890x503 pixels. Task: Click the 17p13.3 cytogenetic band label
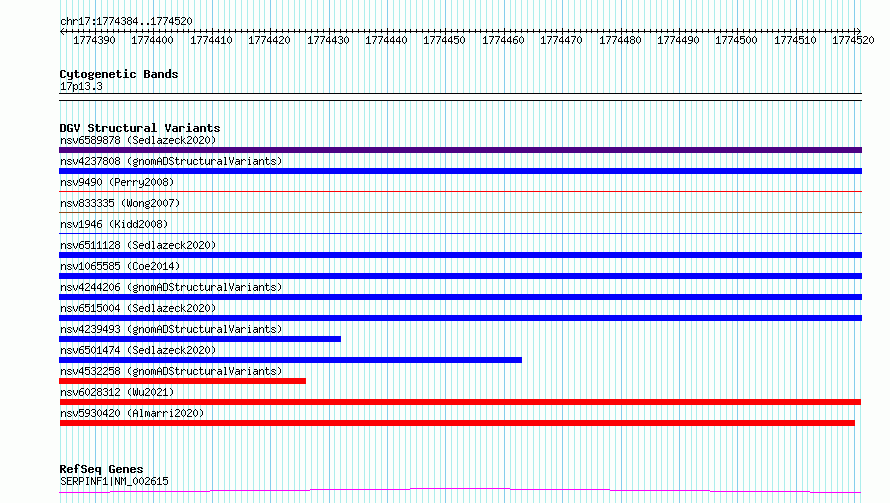(81, 86)
